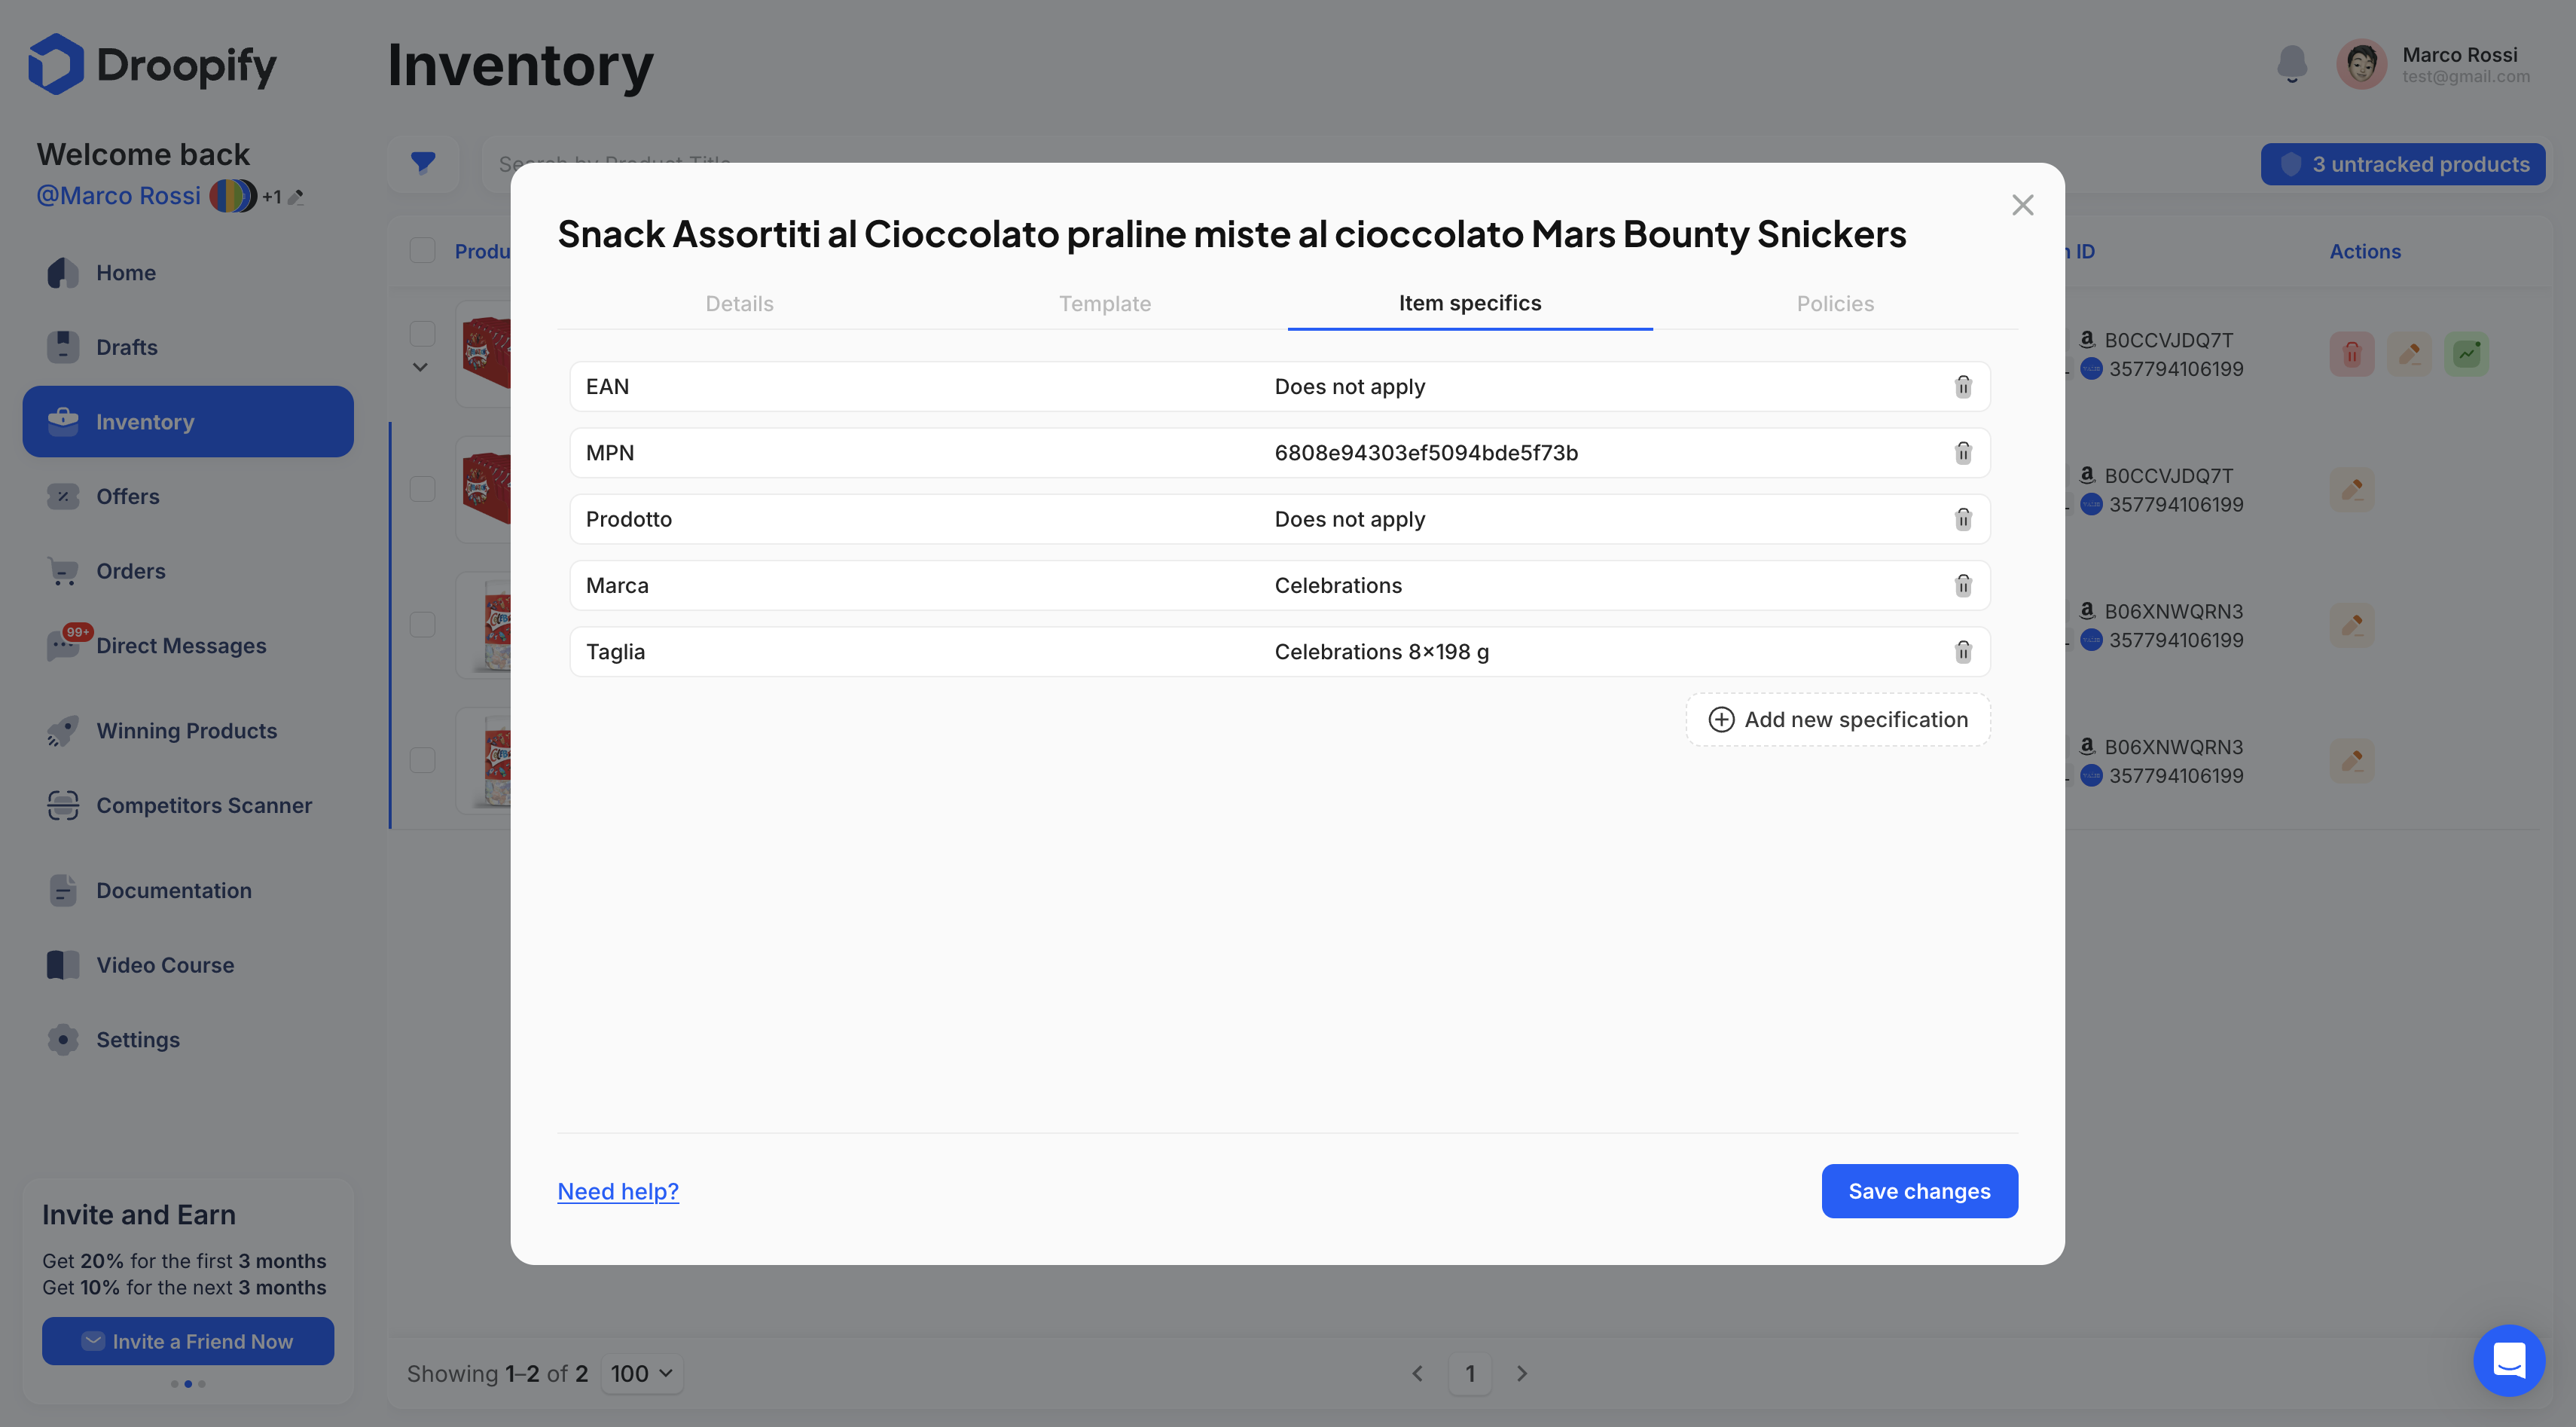Open the filter icon next to search
2576x1427 pixels.
point(423,163)
